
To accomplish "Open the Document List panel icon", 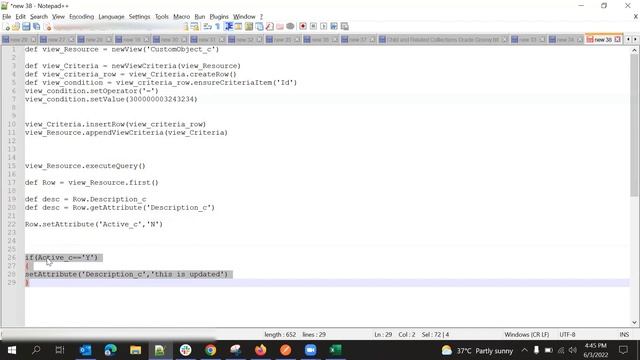I will (259, 27).
